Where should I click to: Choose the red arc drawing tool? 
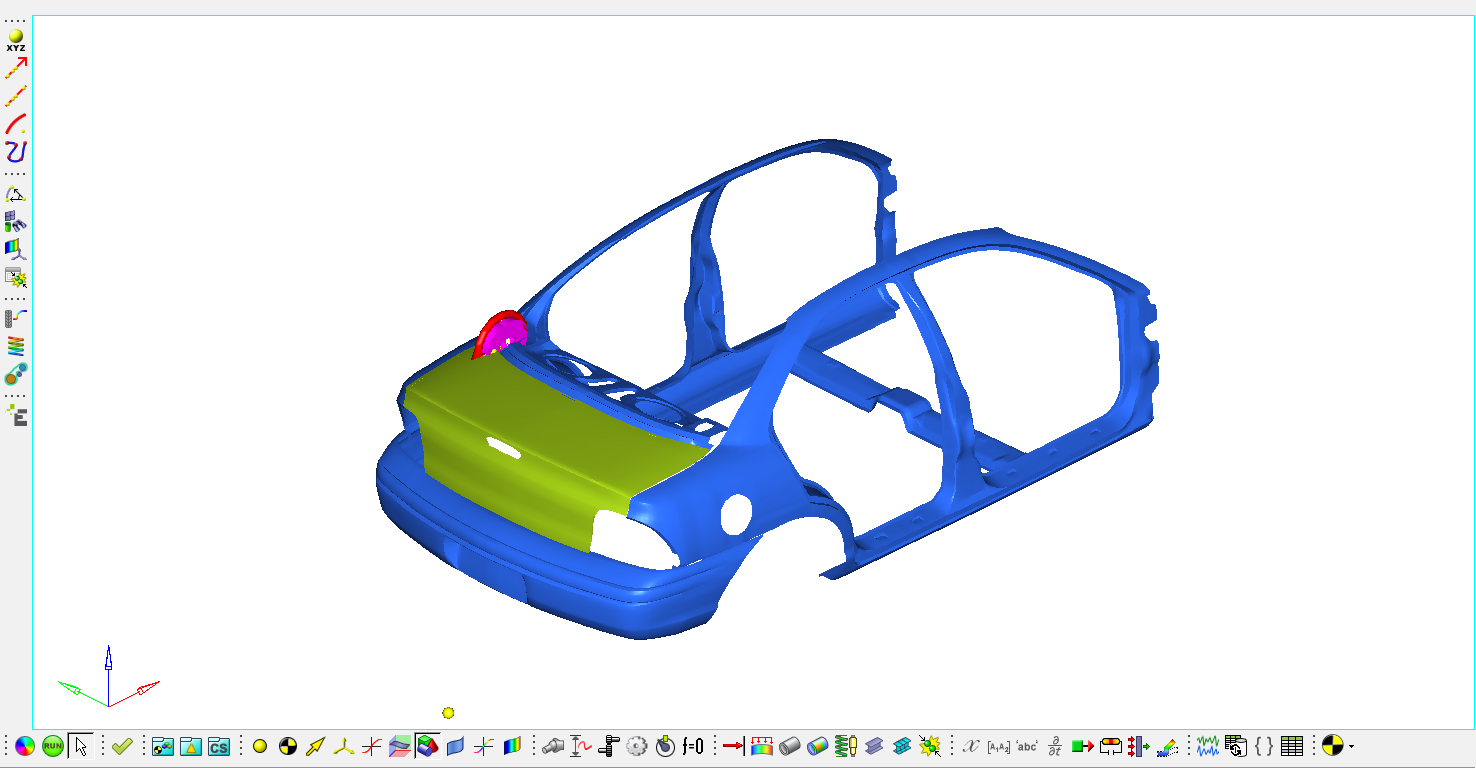tap(16, 124)
